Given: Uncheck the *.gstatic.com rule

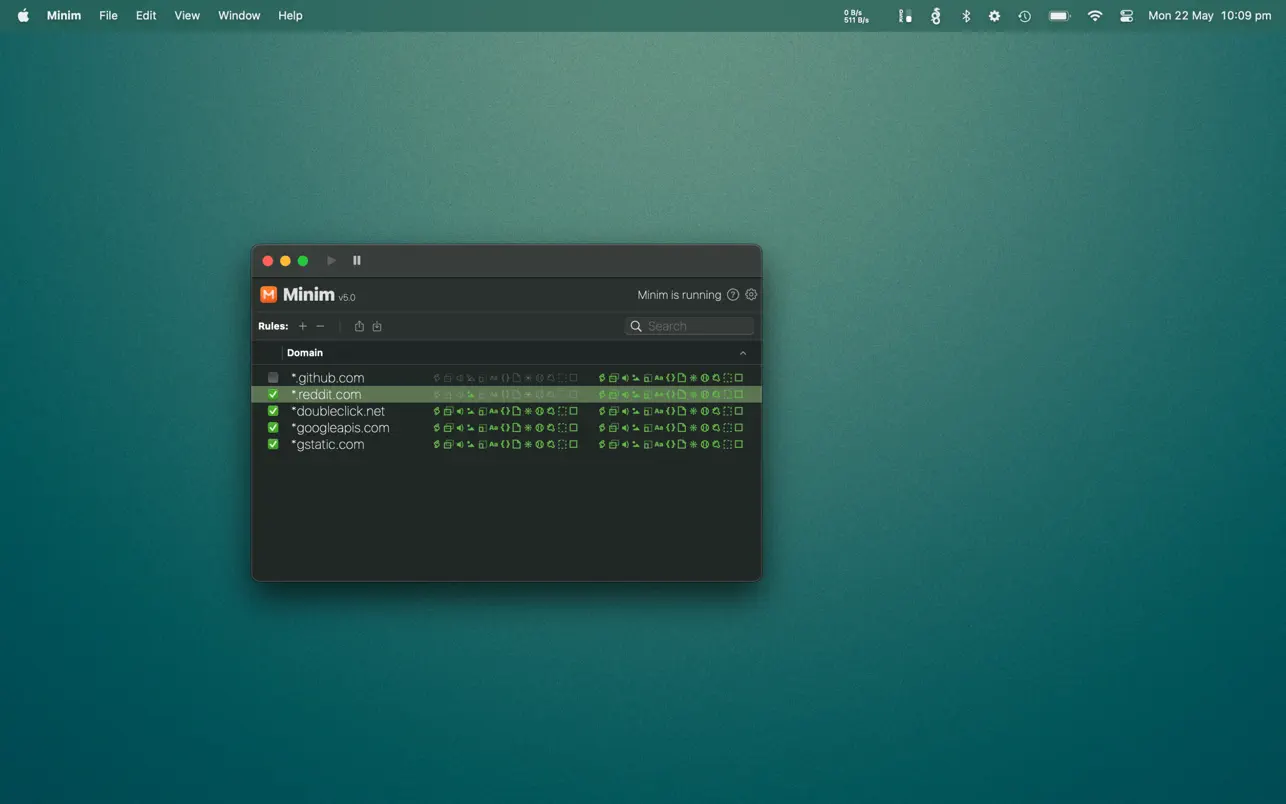Looking at the screenshot, I should pos(272,444).
